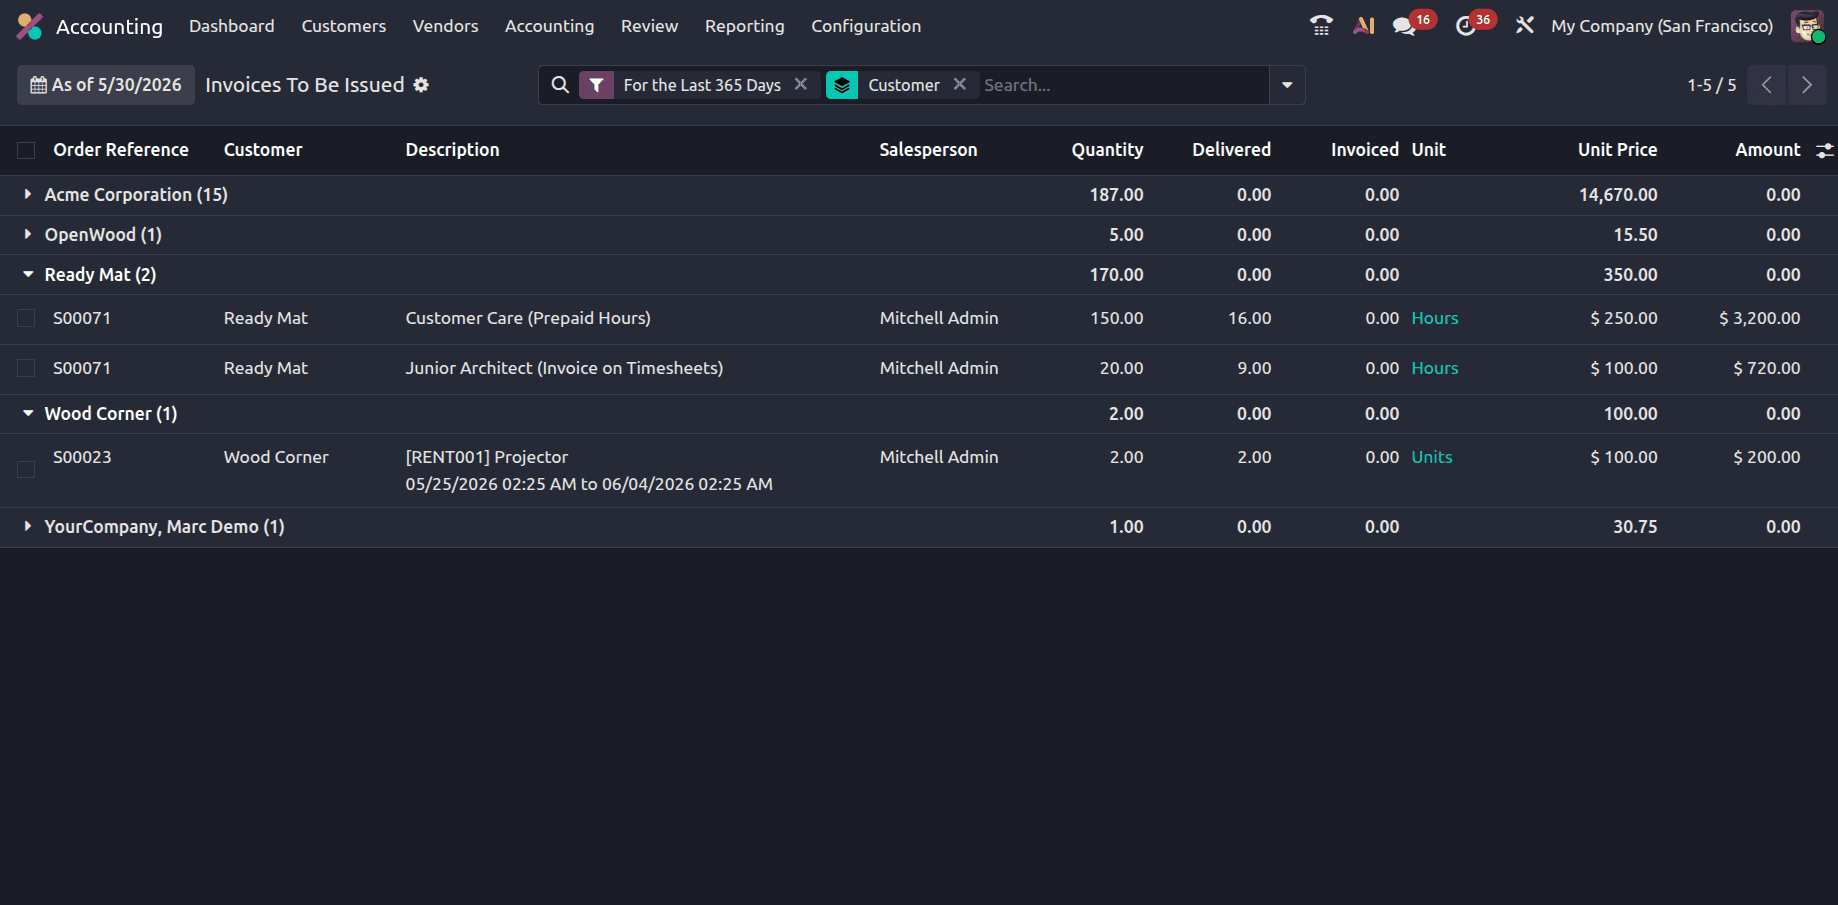Go to the previous page arrow

tap(1767, 85)
